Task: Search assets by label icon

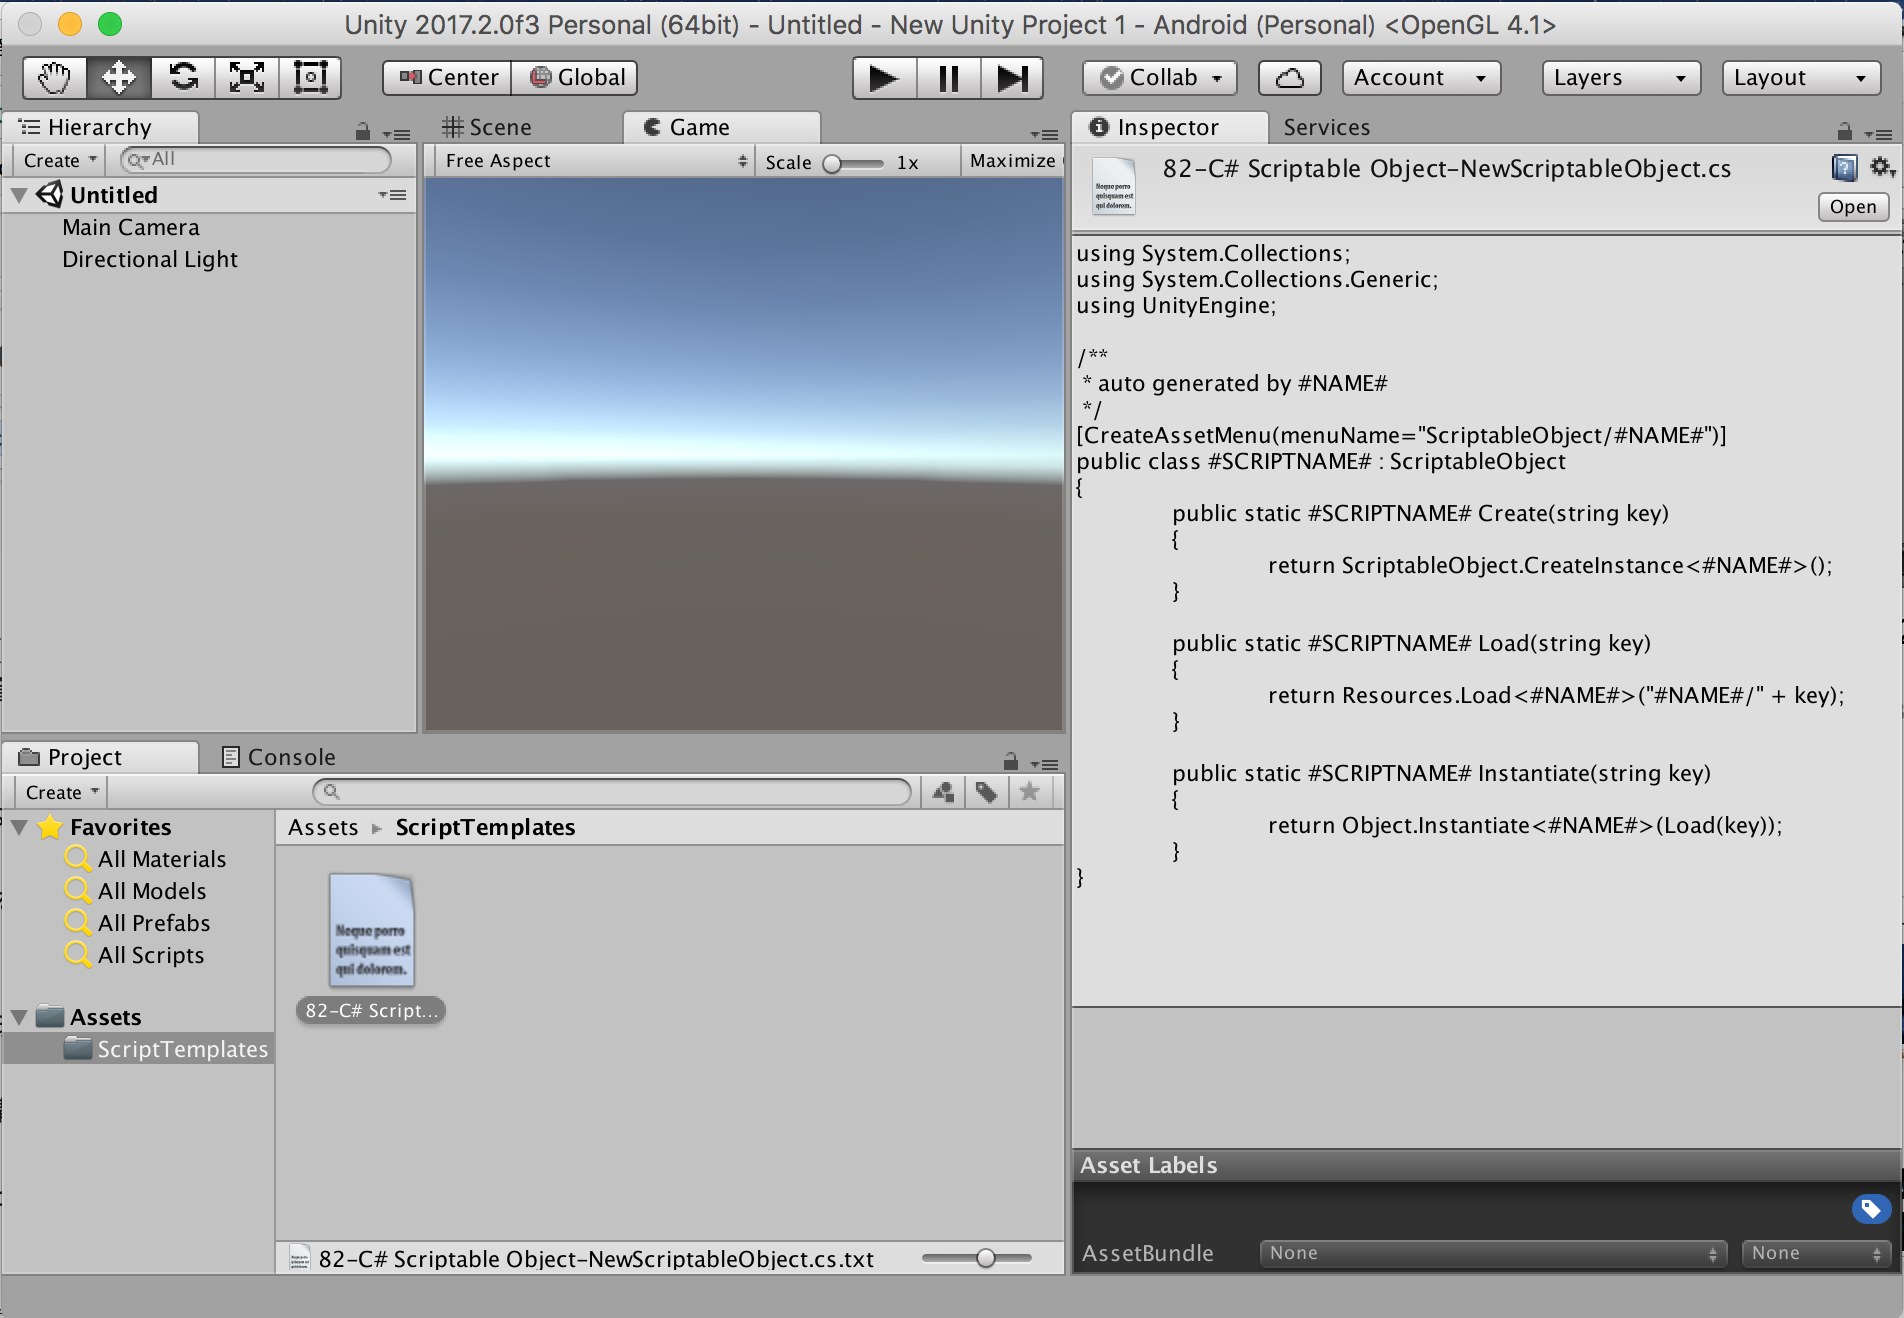Action: click(987, 792)
